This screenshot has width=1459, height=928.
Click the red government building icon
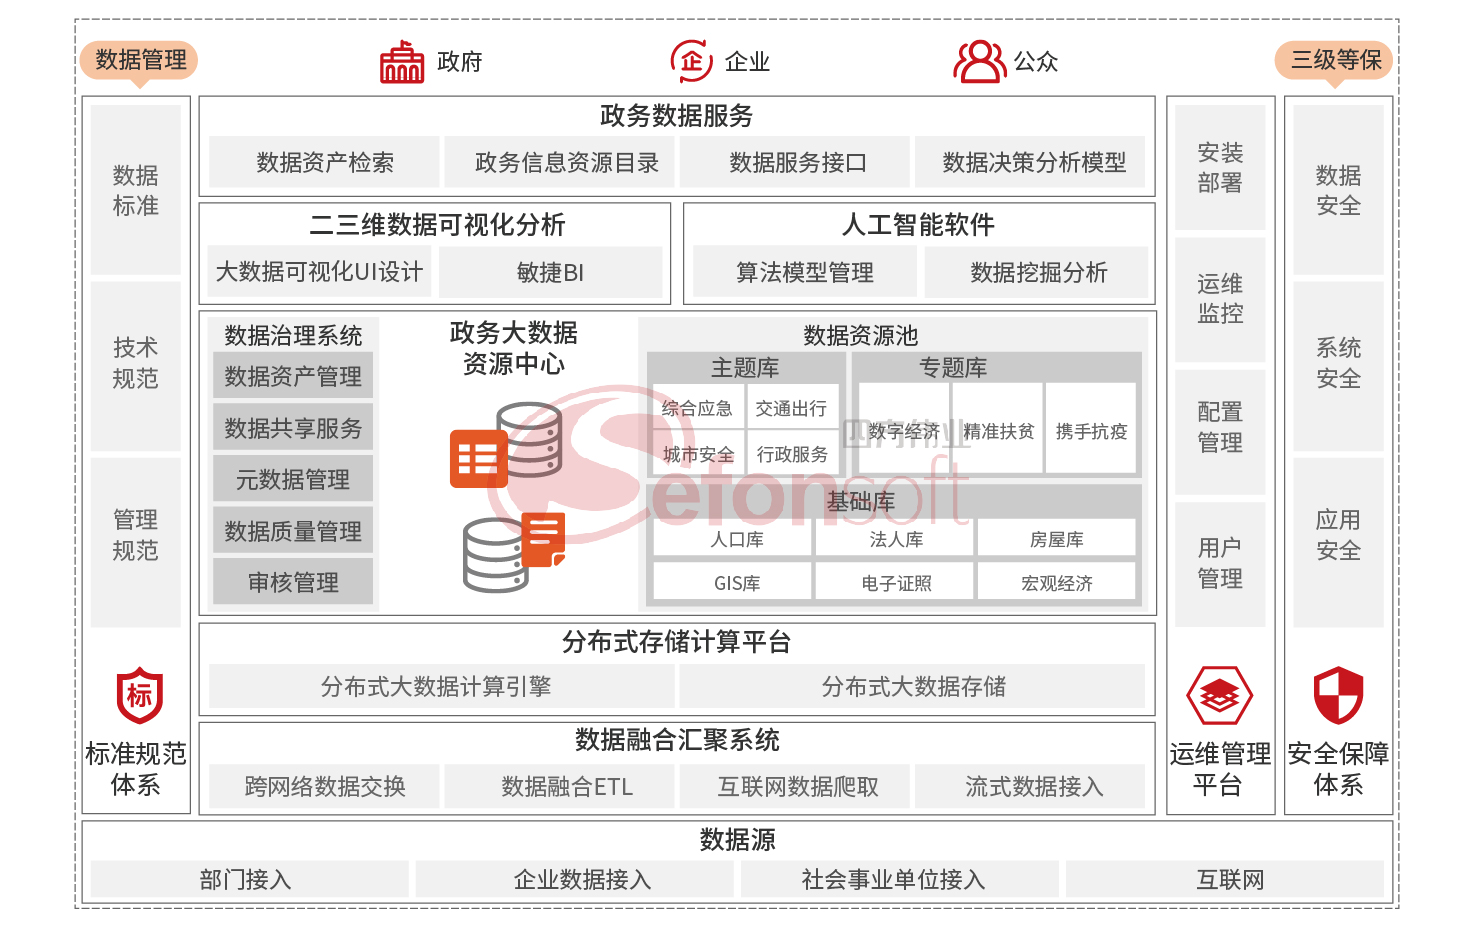point(402,62)
